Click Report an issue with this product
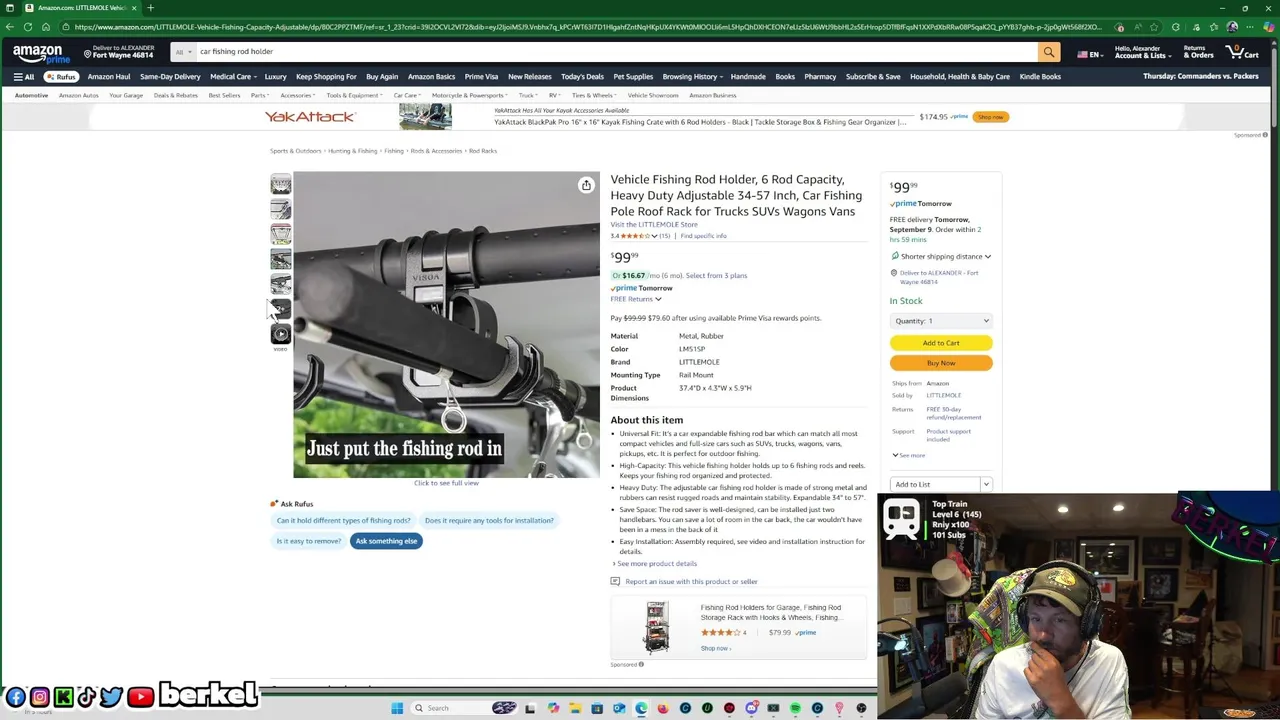 [691, 581]
